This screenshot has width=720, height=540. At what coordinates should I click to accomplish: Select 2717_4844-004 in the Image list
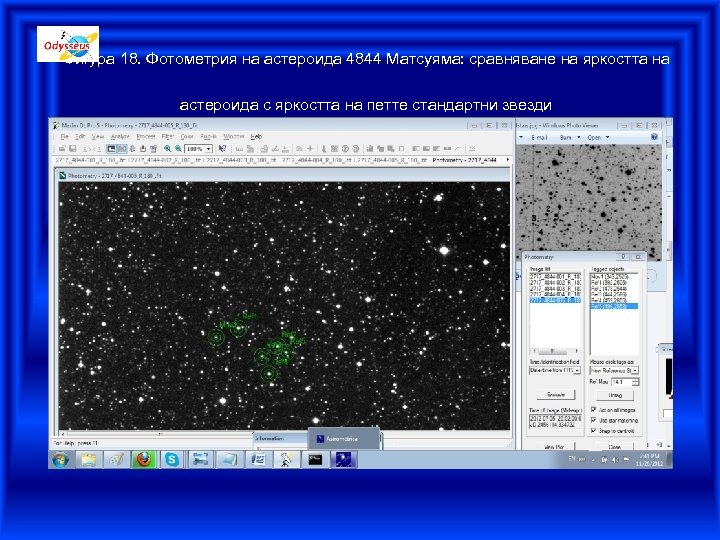[555, 294]
